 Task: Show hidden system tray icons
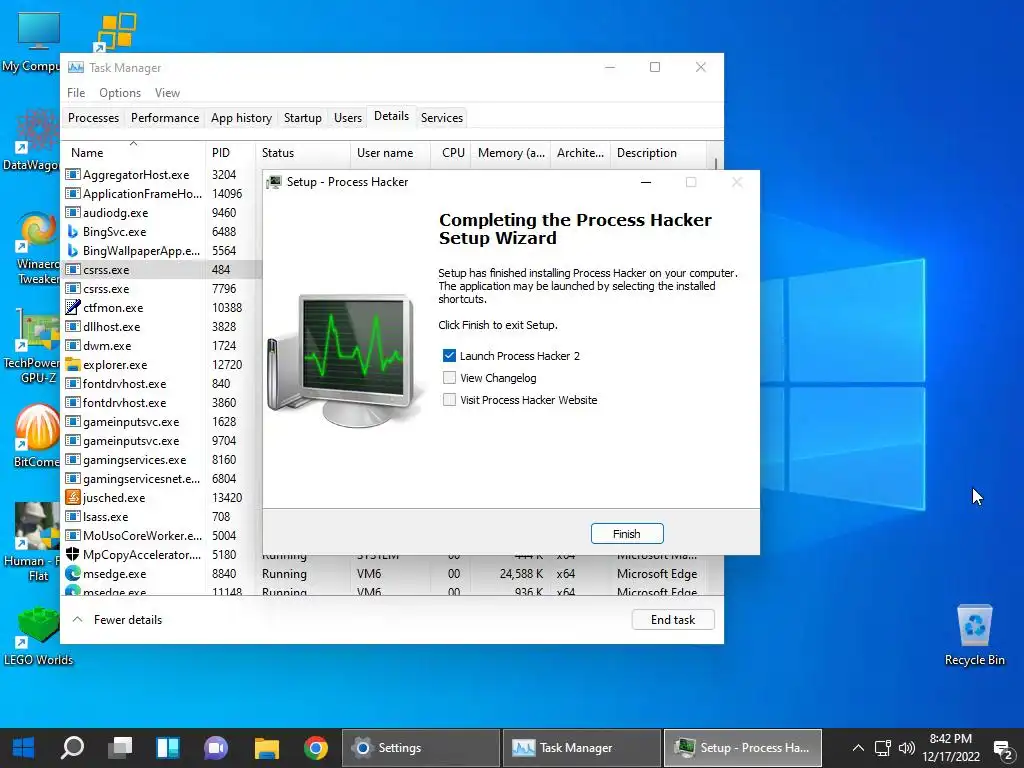click(858, 748)
